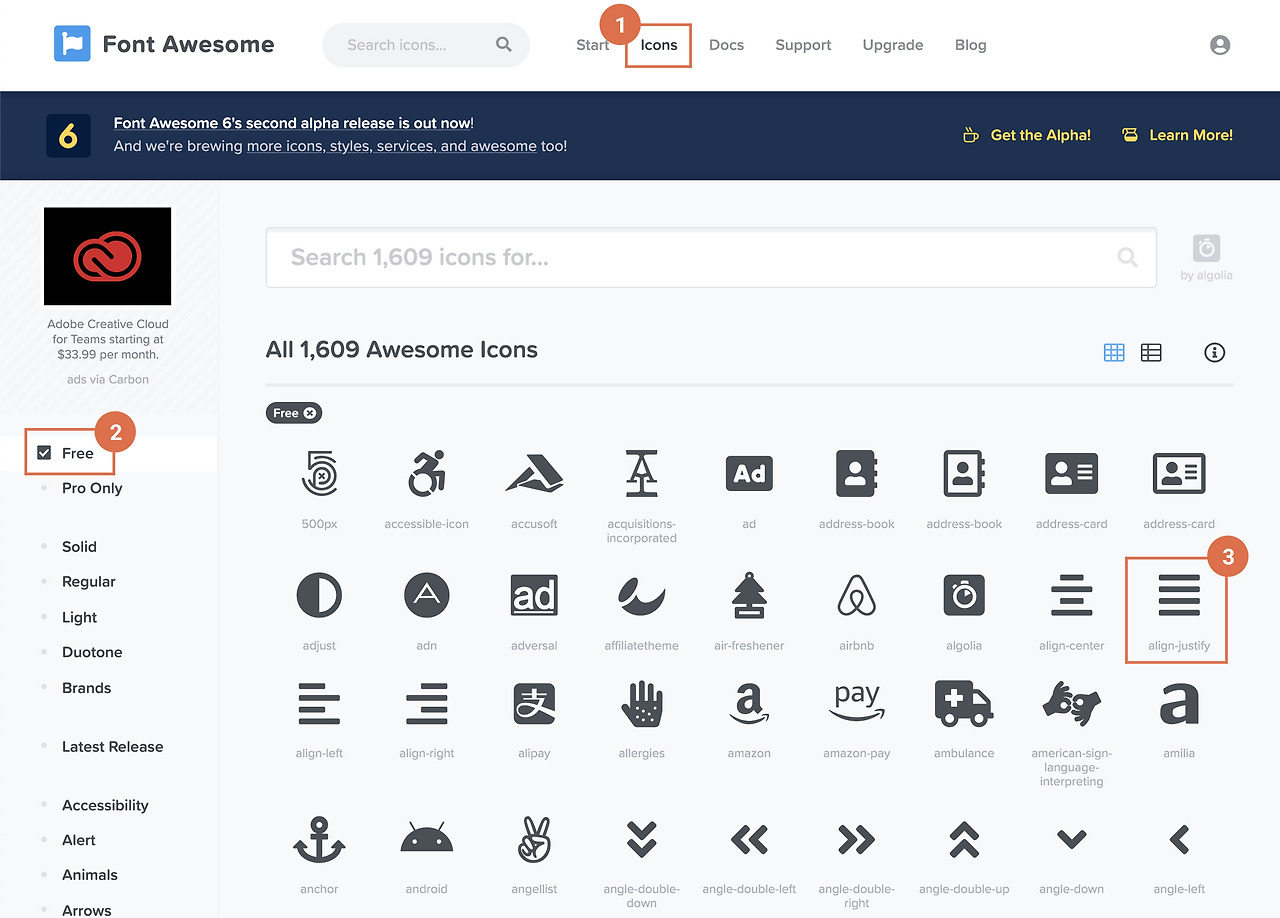Select the allergies icon

[x=641, y=703]
